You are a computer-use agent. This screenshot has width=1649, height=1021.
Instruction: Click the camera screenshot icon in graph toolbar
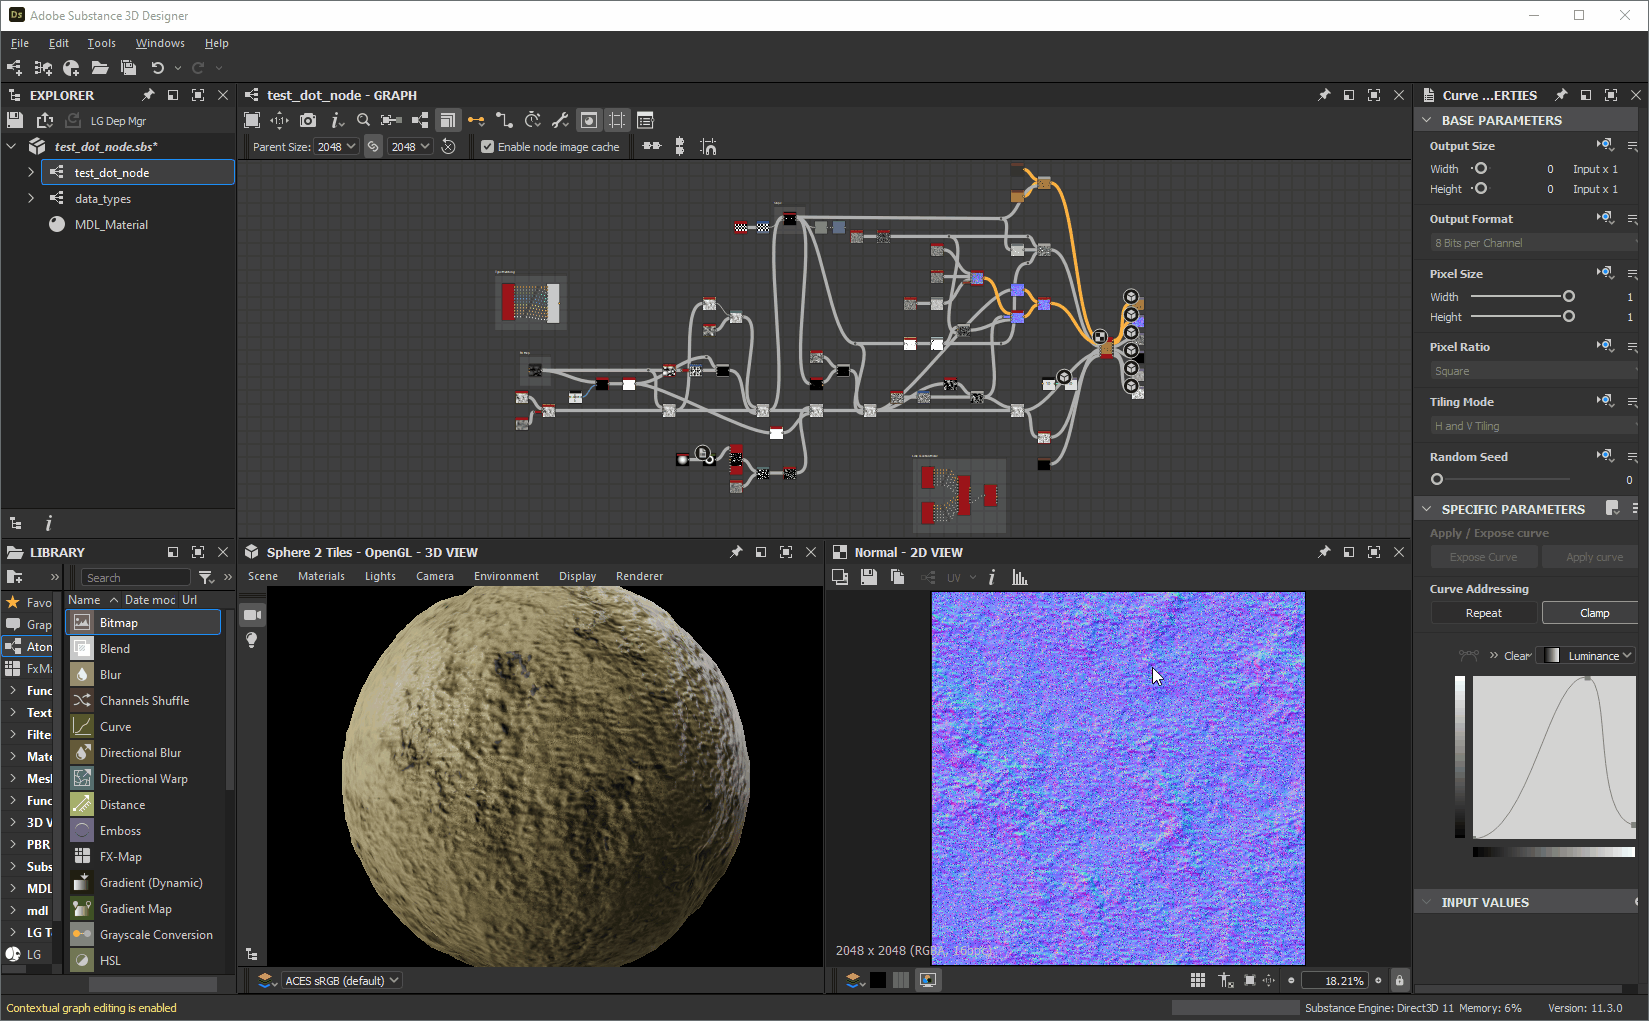pos(308,120)
